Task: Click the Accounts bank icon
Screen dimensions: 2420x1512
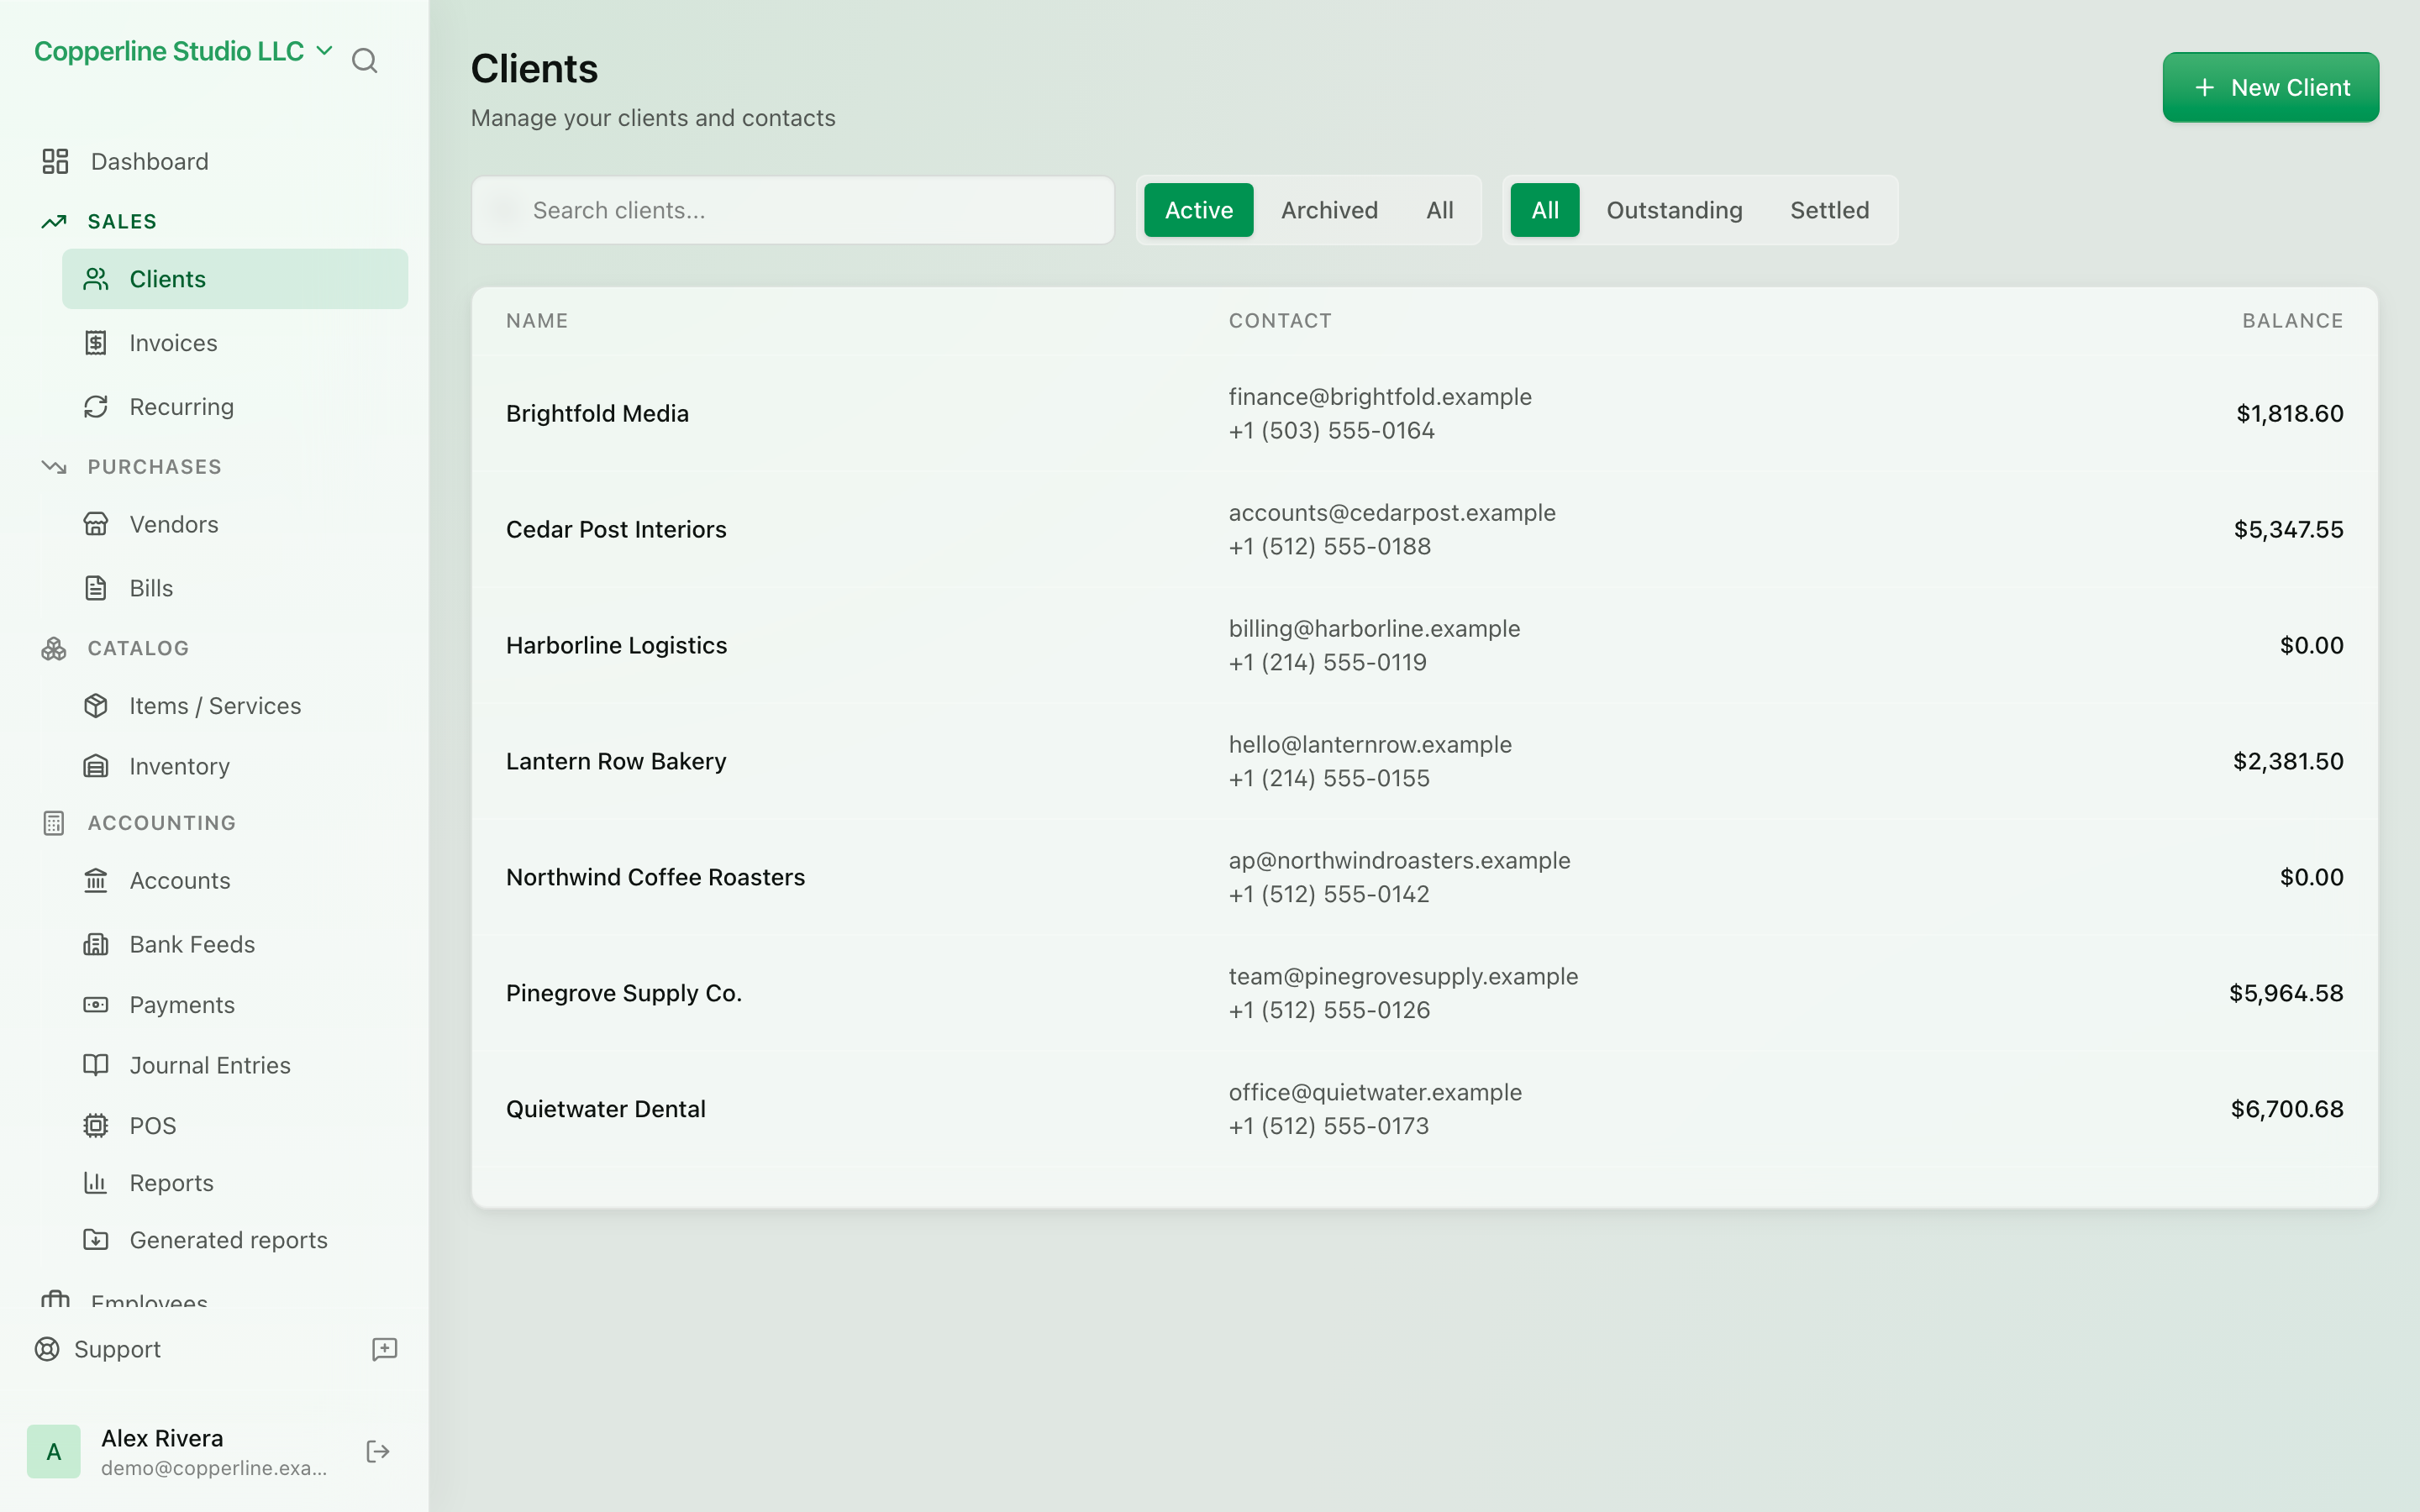Action: coord(96,880)
